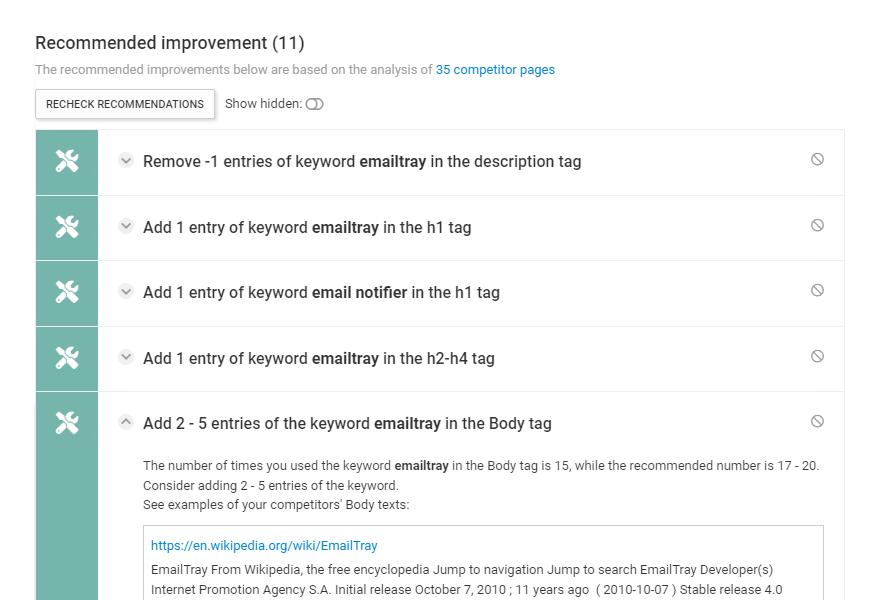Hide the h2-h4 tag recommendation
This screenshot has width=880, height=600.
click(x=817, y=356)
